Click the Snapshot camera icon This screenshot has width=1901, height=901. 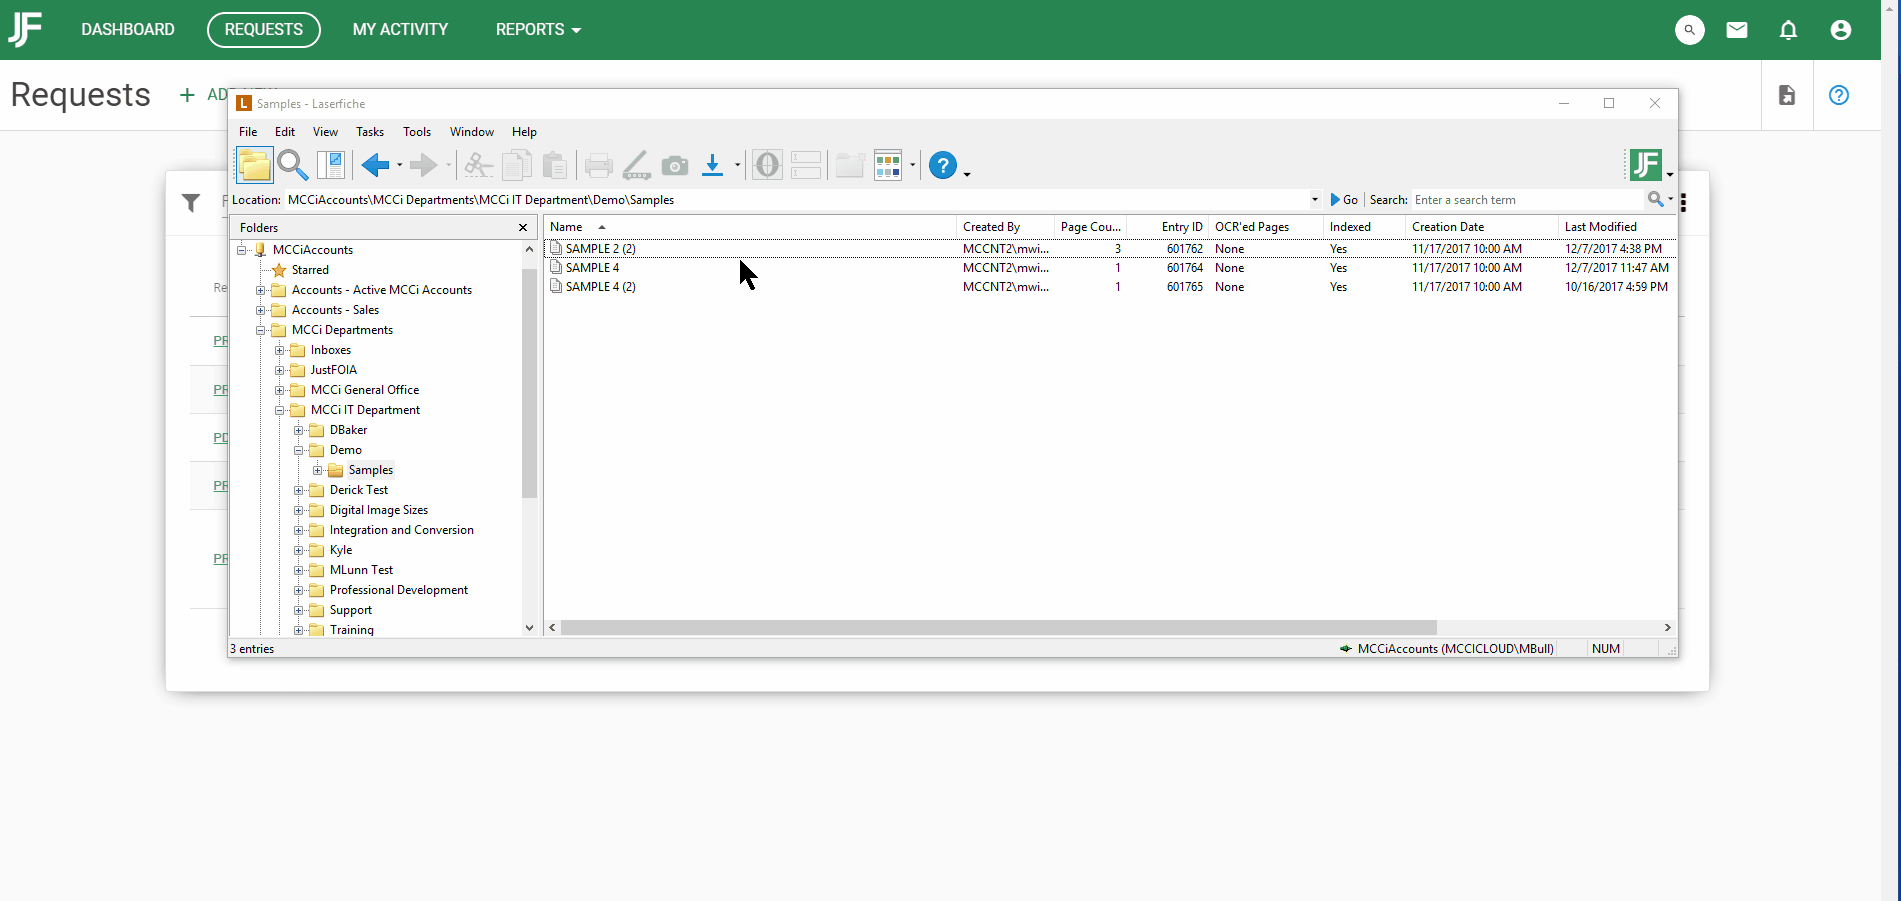pyautogui.click(x=675, y=165)
